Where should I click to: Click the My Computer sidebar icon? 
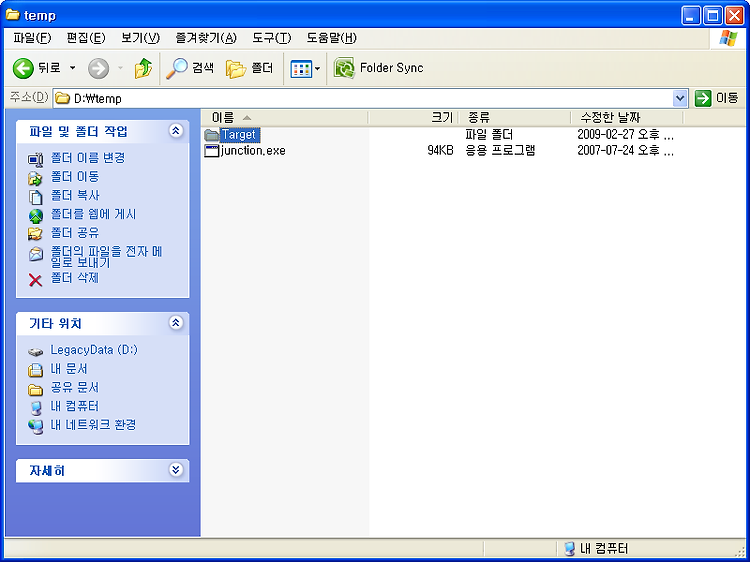35,408
